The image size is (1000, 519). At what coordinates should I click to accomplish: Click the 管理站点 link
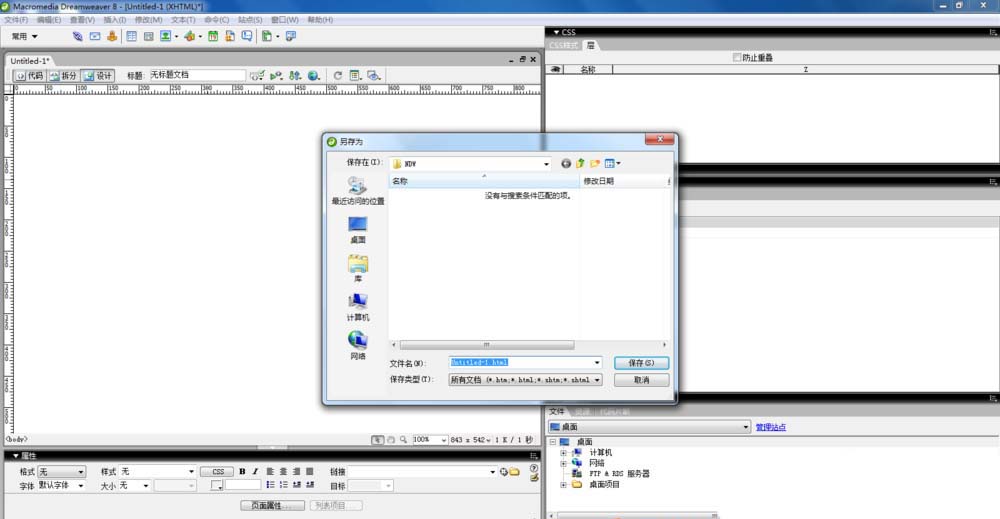click(x=770, y=427)
